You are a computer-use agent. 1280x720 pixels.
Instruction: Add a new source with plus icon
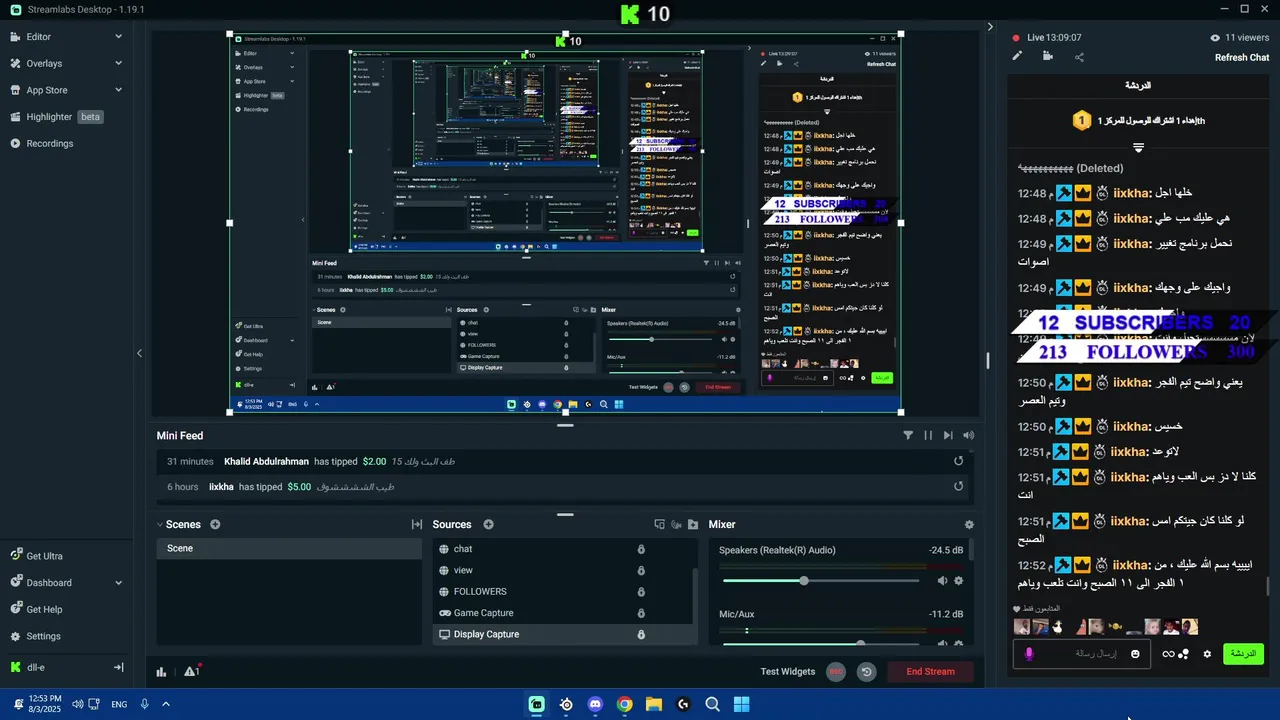[x=489, y=525]
